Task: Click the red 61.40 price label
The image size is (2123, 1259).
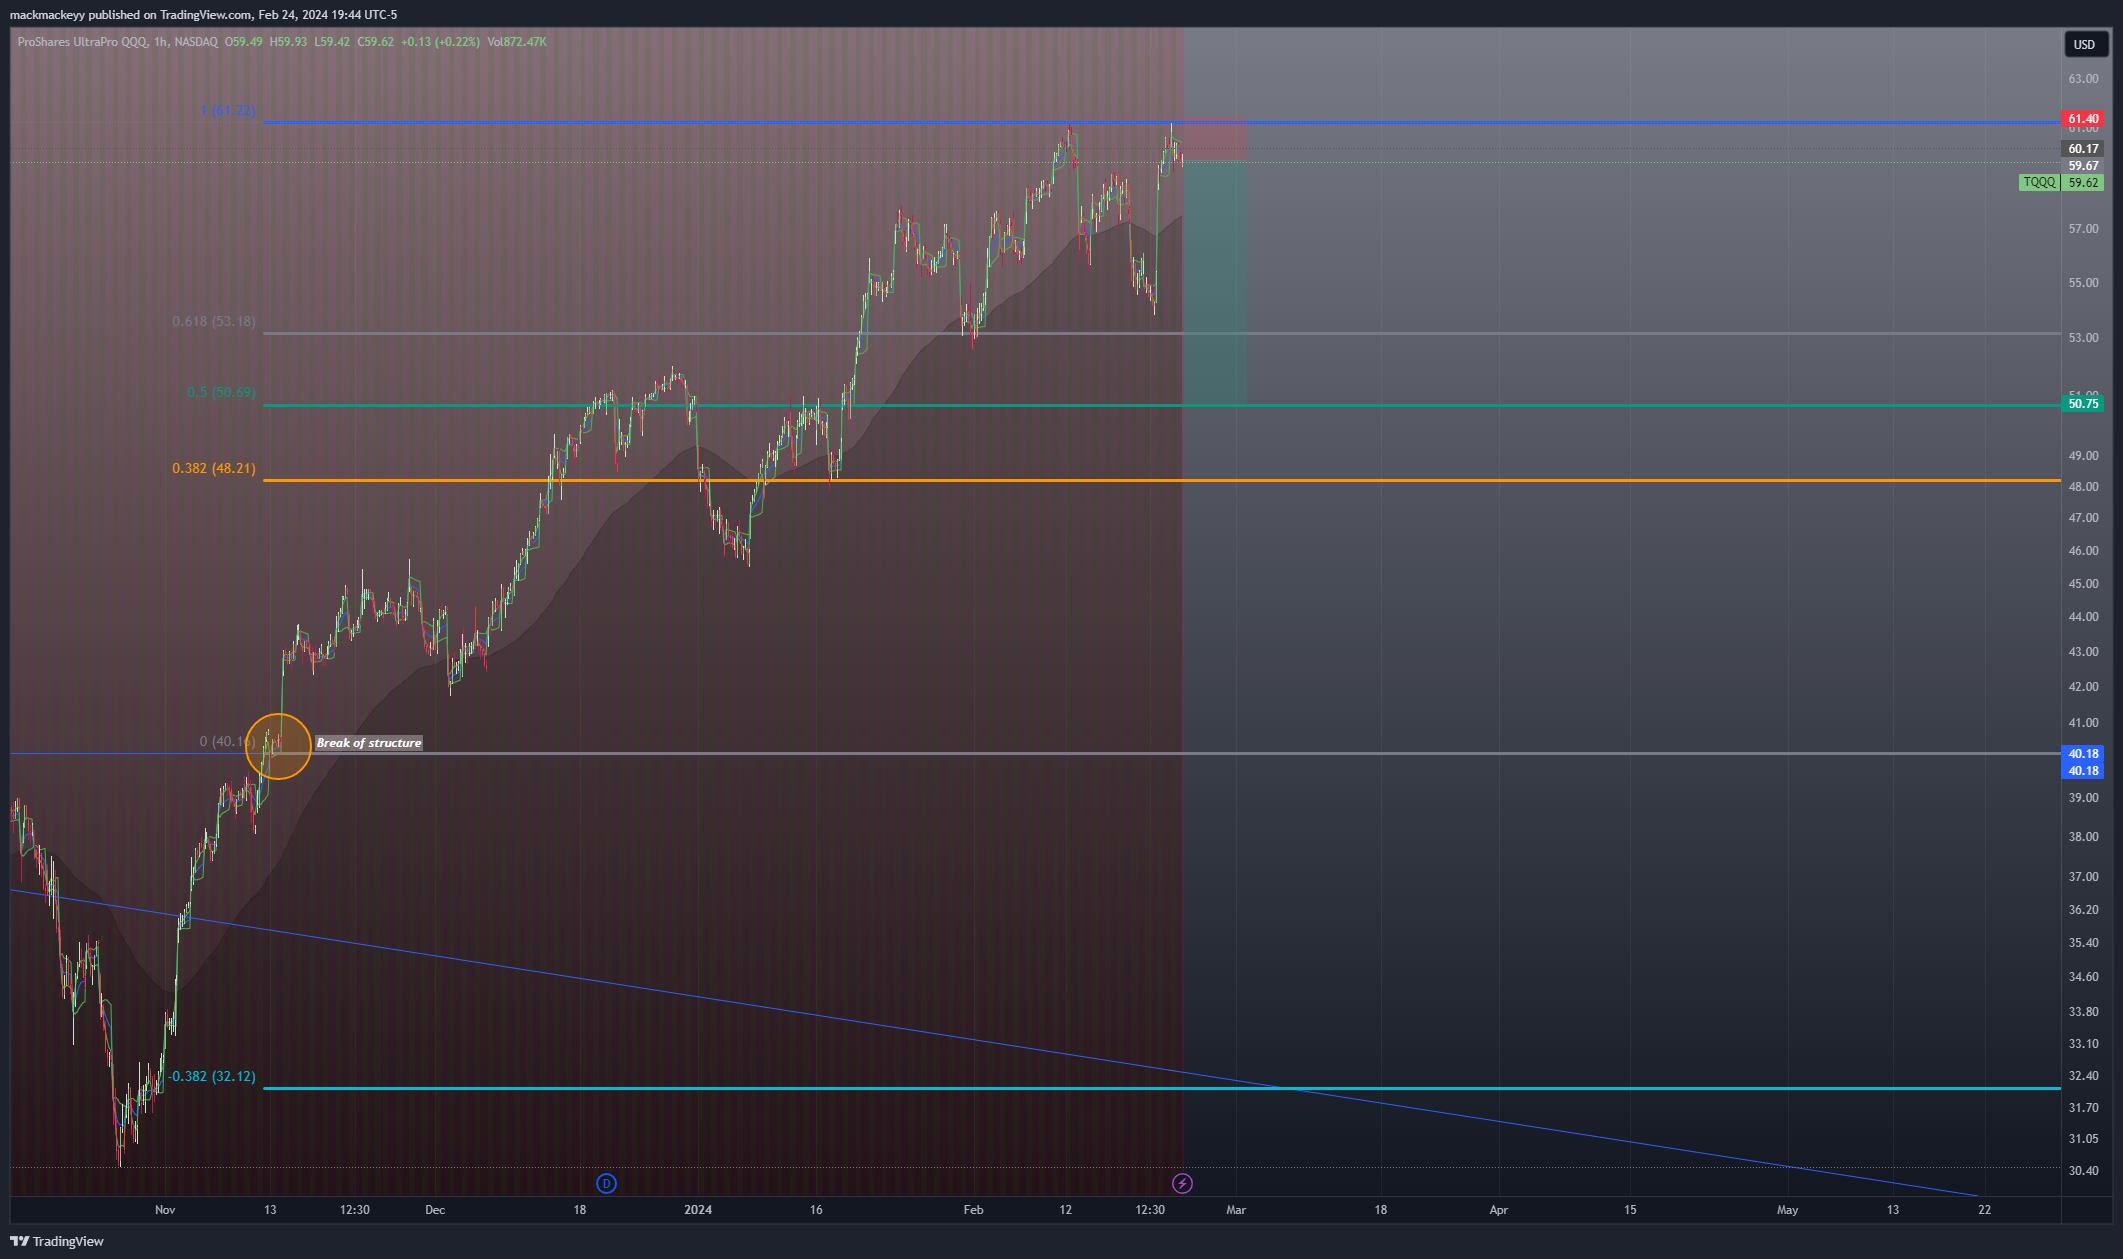Action: click(2083, 119)
